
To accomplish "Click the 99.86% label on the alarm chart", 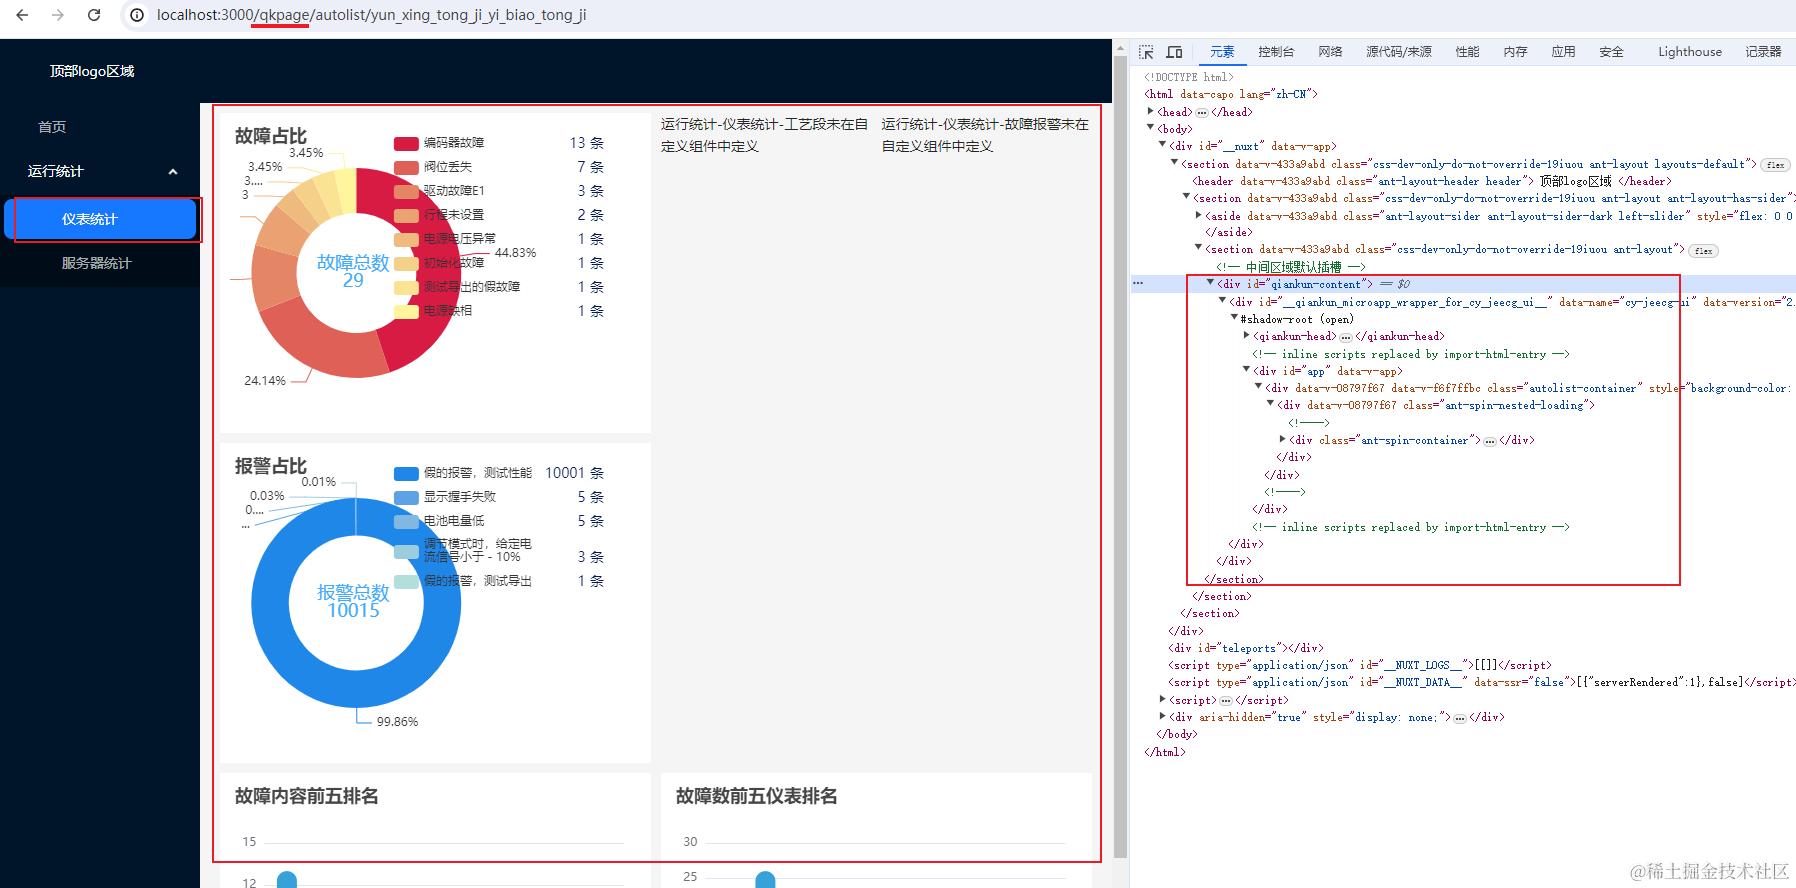I will pyautogui.click(x=397, y=722).
